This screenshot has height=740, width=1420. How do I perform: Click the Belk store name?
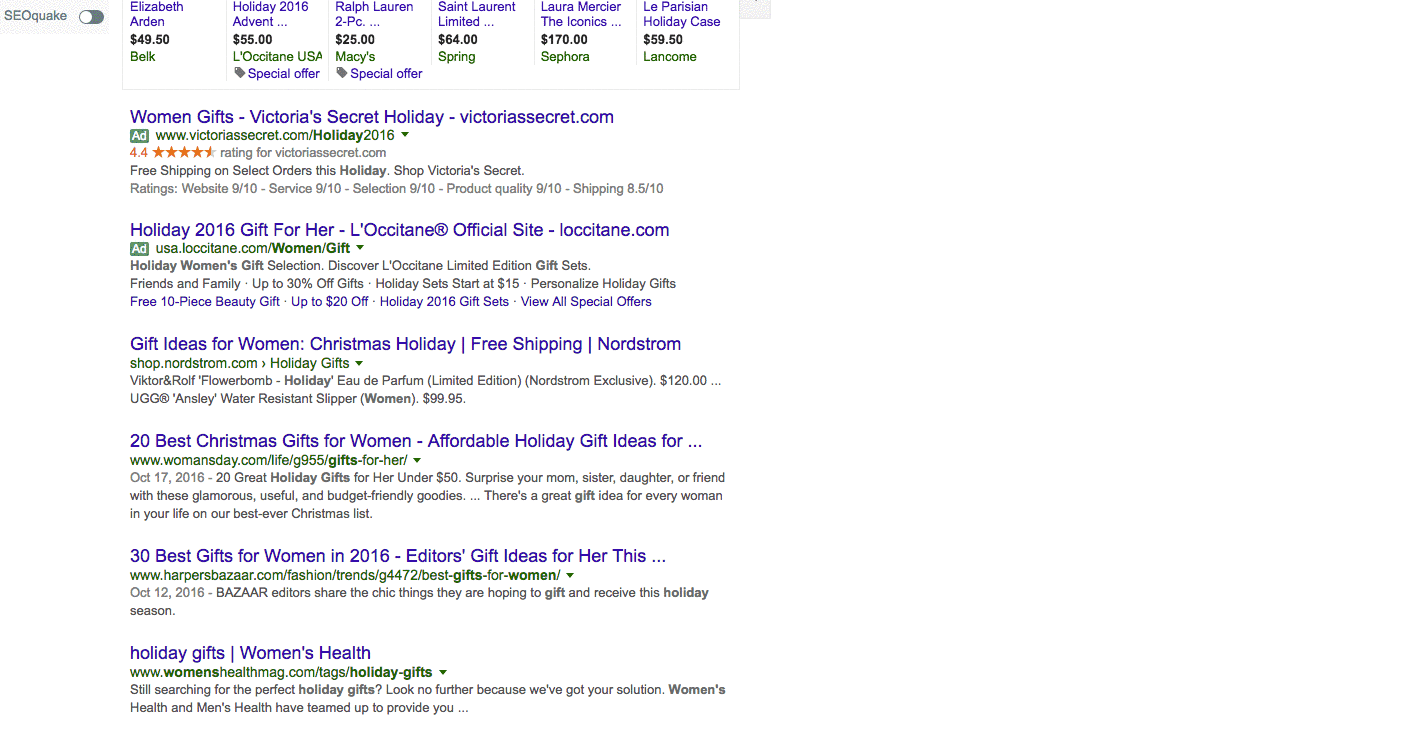point(143,56)
